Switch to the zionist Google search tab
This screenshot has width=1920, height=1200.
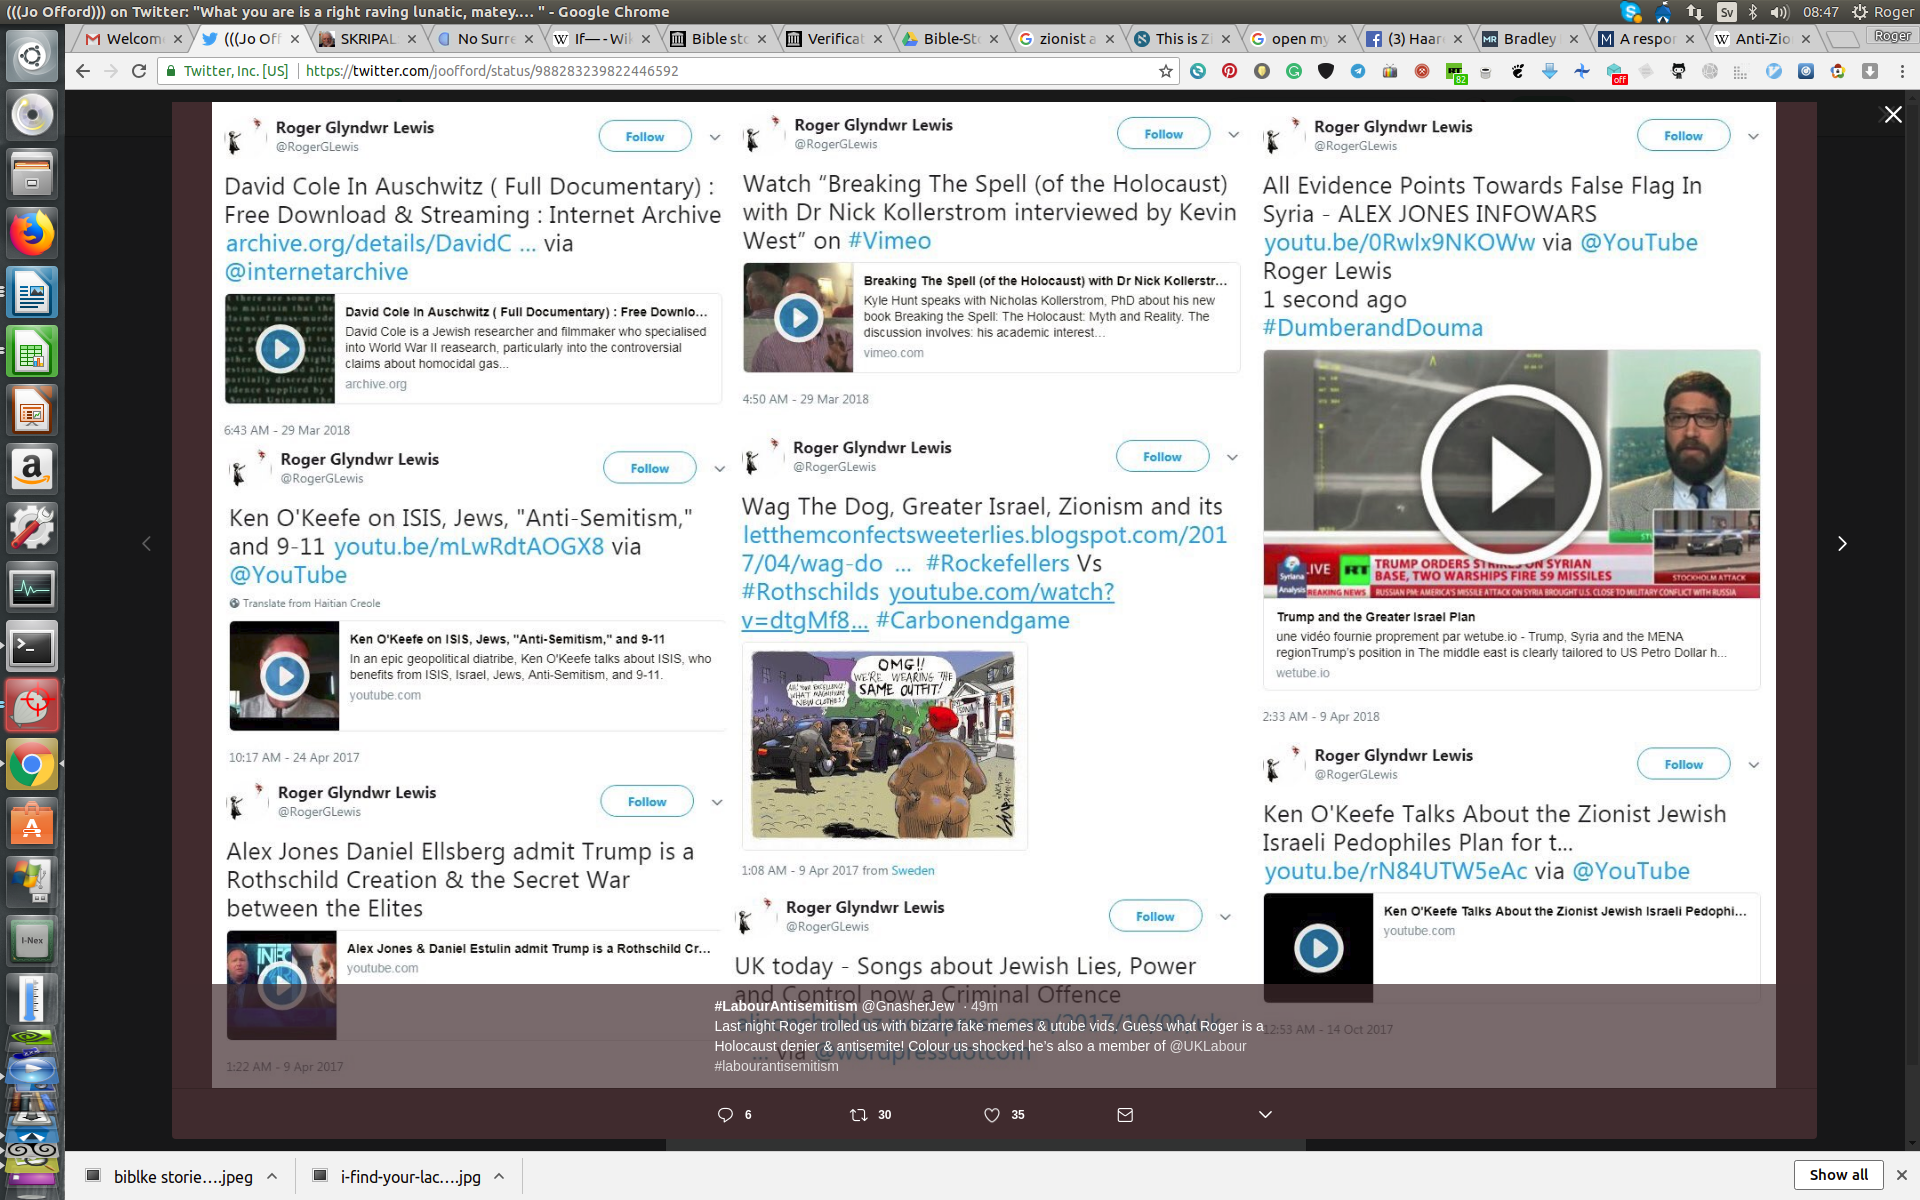[x=1067, y=39]
